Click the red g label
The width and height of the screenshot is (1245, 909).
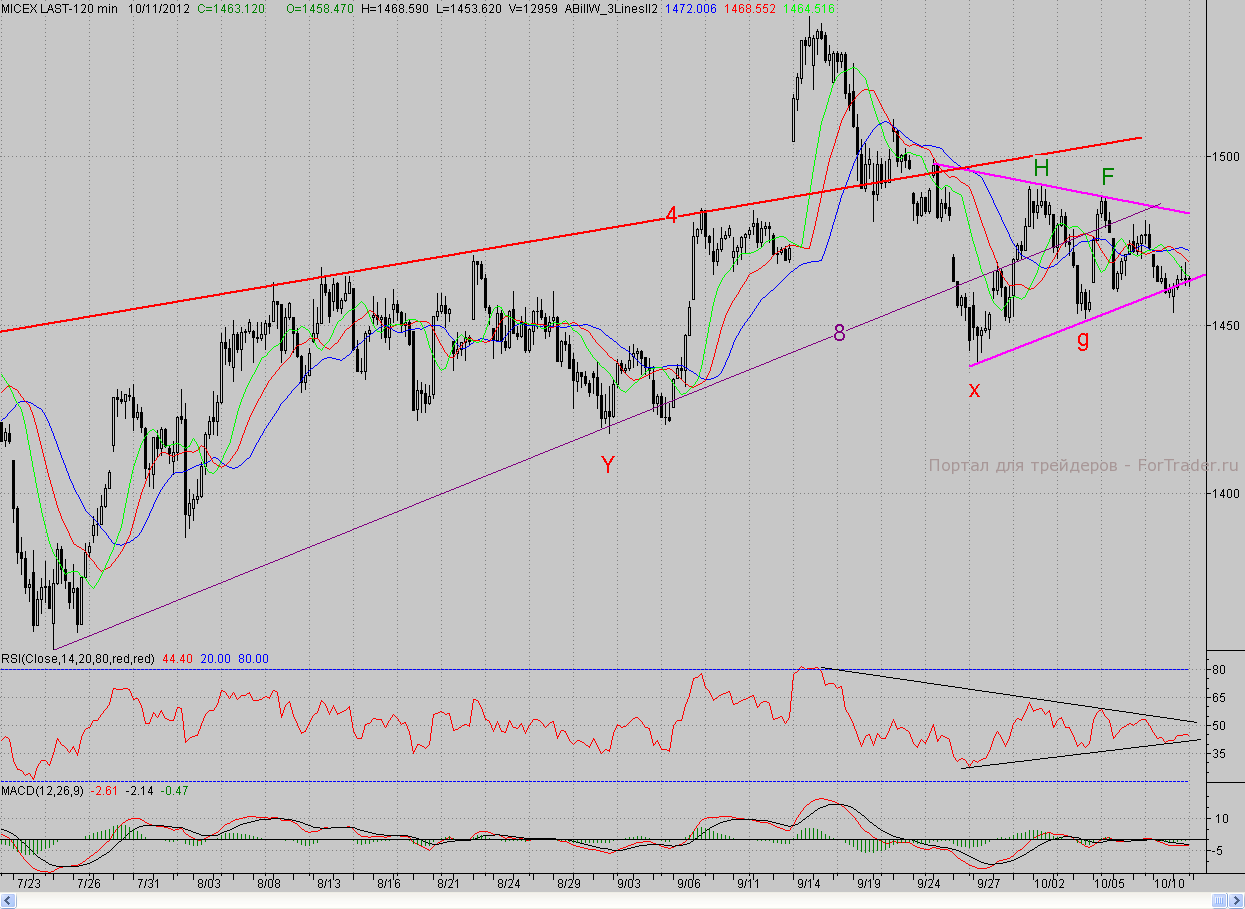pyautogui.click(x=1083, y=339)
